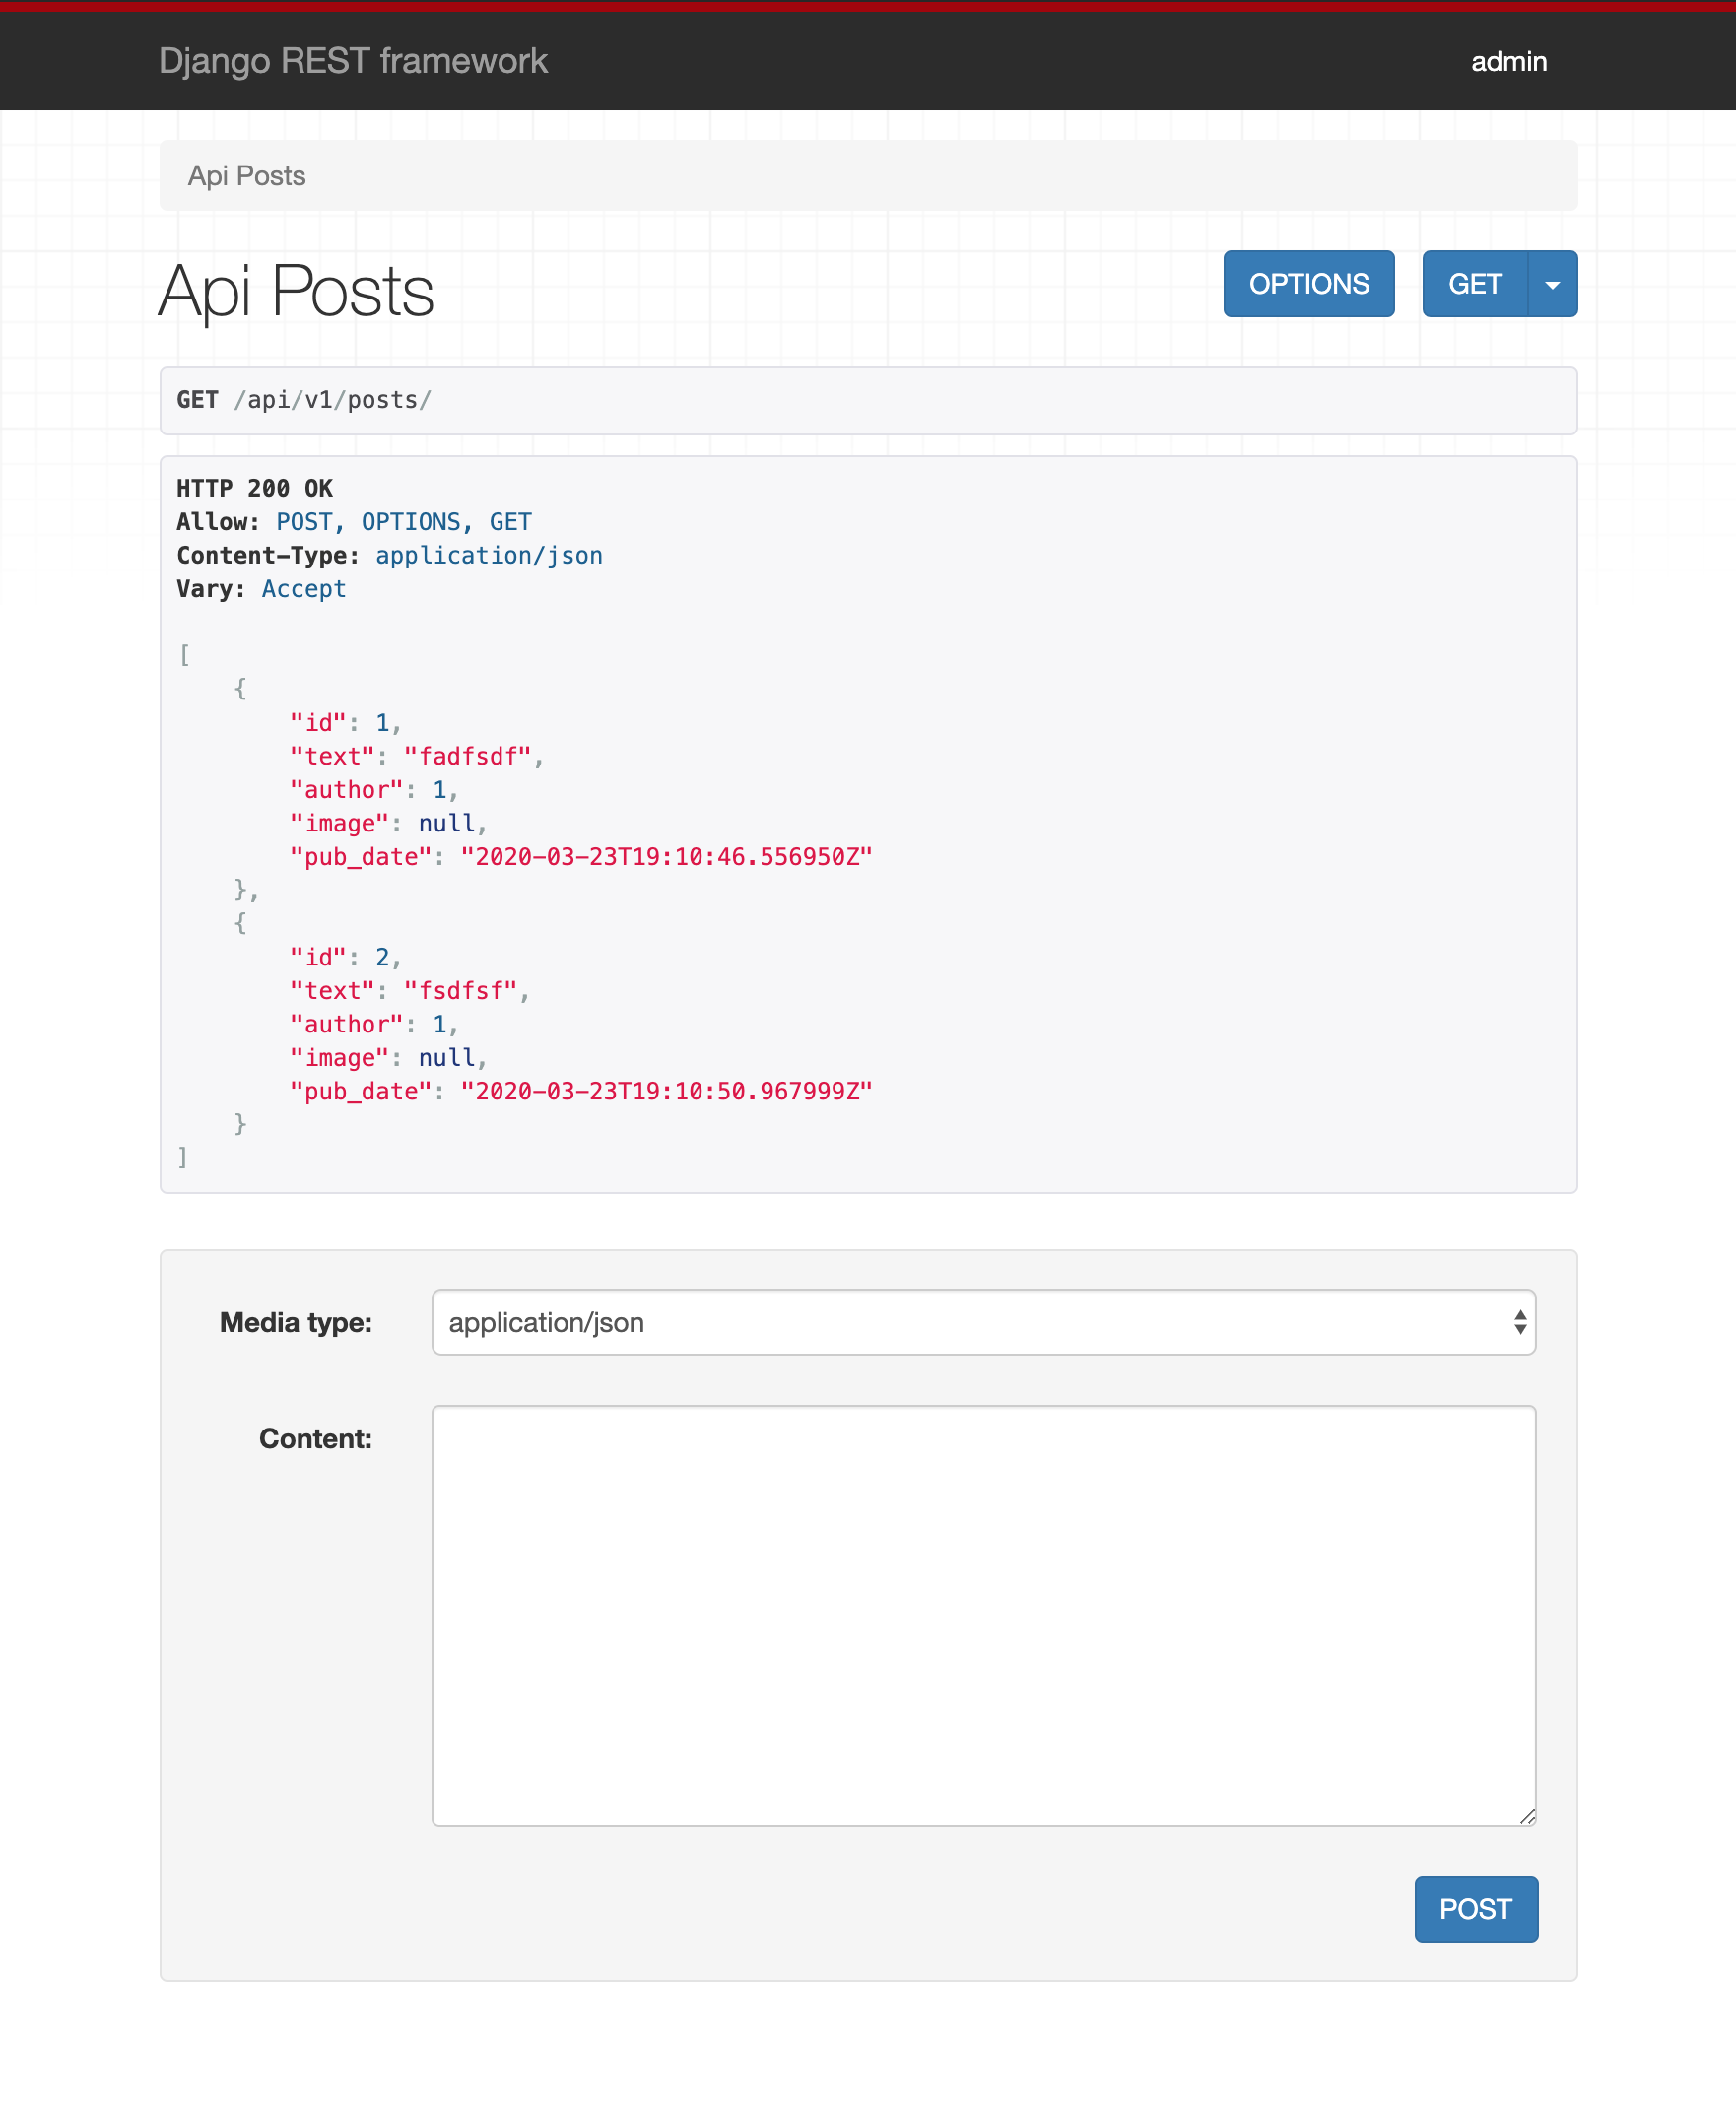Viewport: 1736px width, 2128px height.
Task: Select the text value "fadfsdf"
Action: point(468,756)
